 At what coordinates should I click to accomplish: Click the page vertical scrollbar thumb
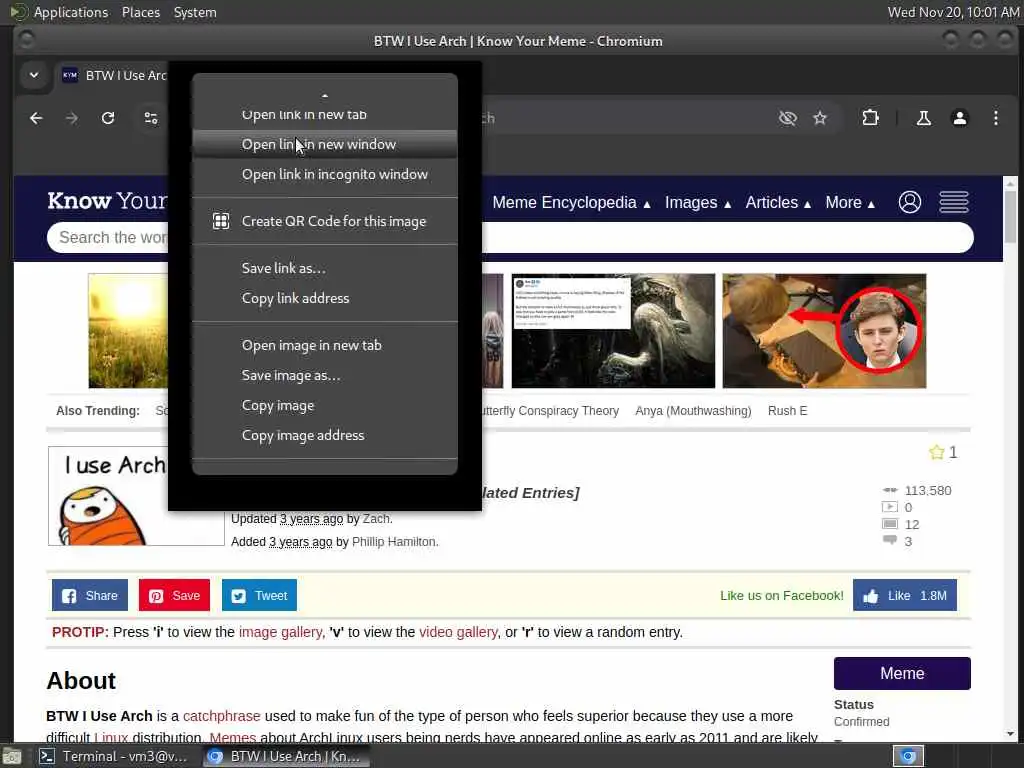(1010, 217)
